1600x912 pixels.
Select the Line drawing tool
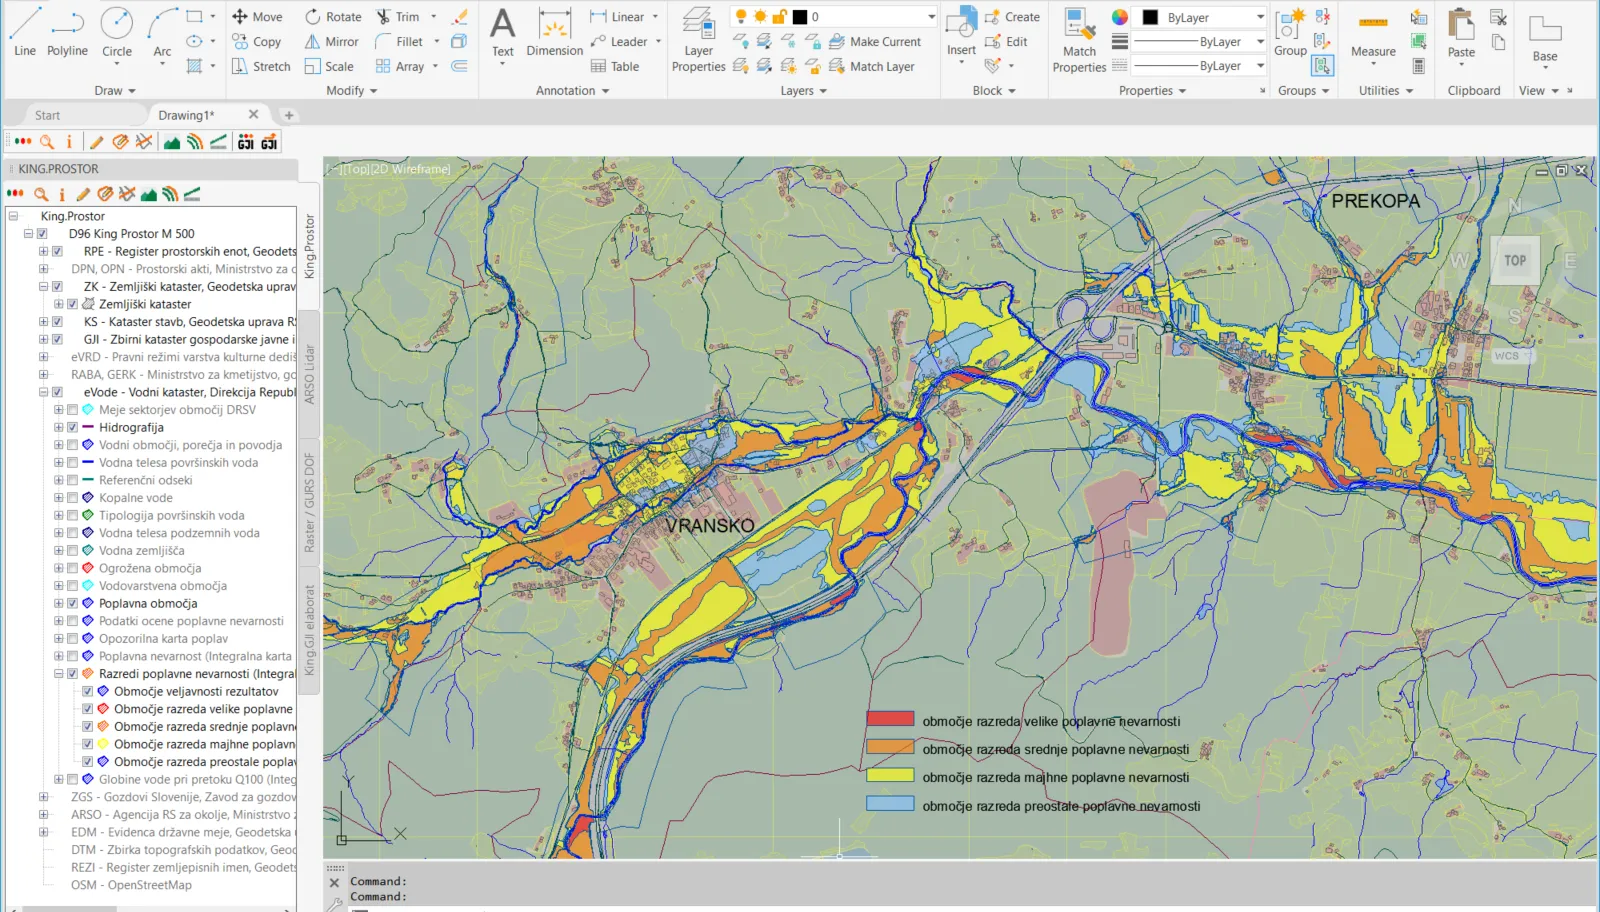click(x=25, y=30)
